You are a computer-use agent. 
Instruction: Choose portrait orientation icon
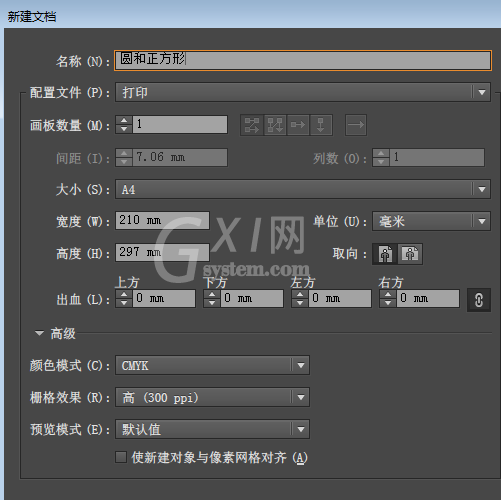385,254
